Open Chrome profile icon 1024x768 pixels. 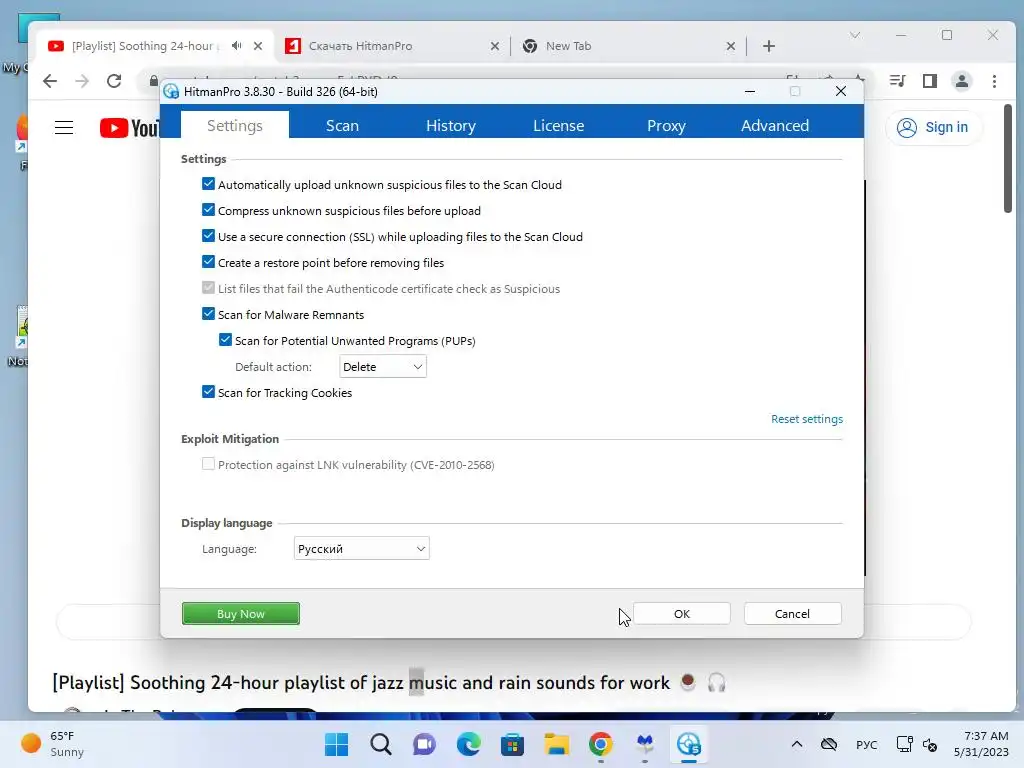(961, 81)
